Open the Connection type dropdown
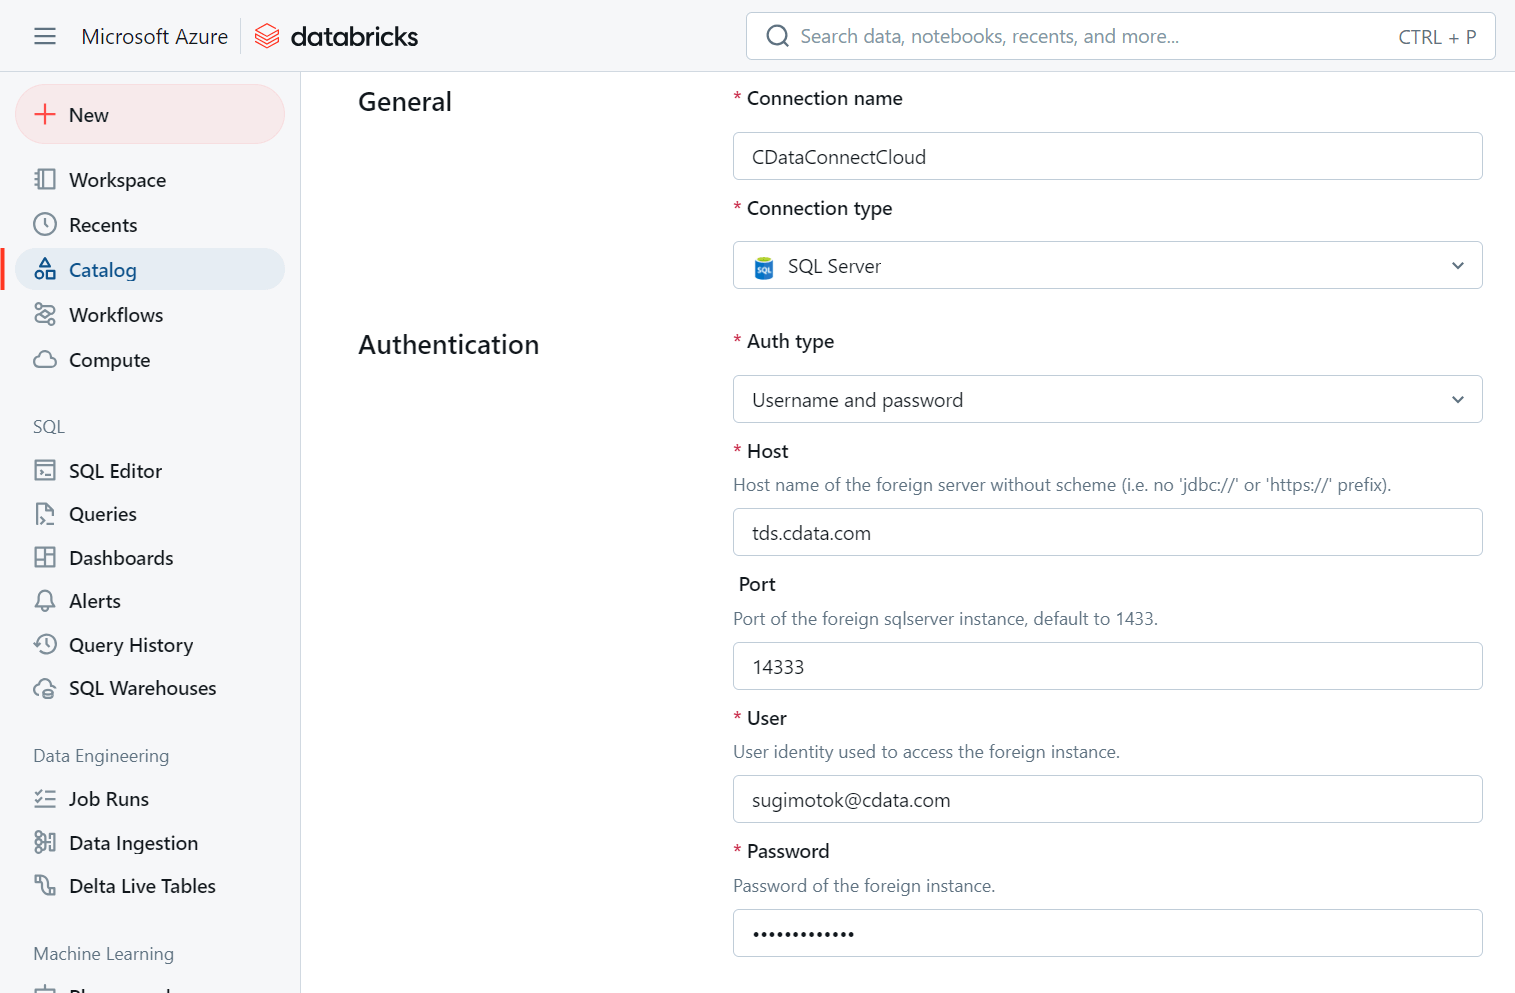Viewport: 1515px width, 993px height. coord(1107,265)
